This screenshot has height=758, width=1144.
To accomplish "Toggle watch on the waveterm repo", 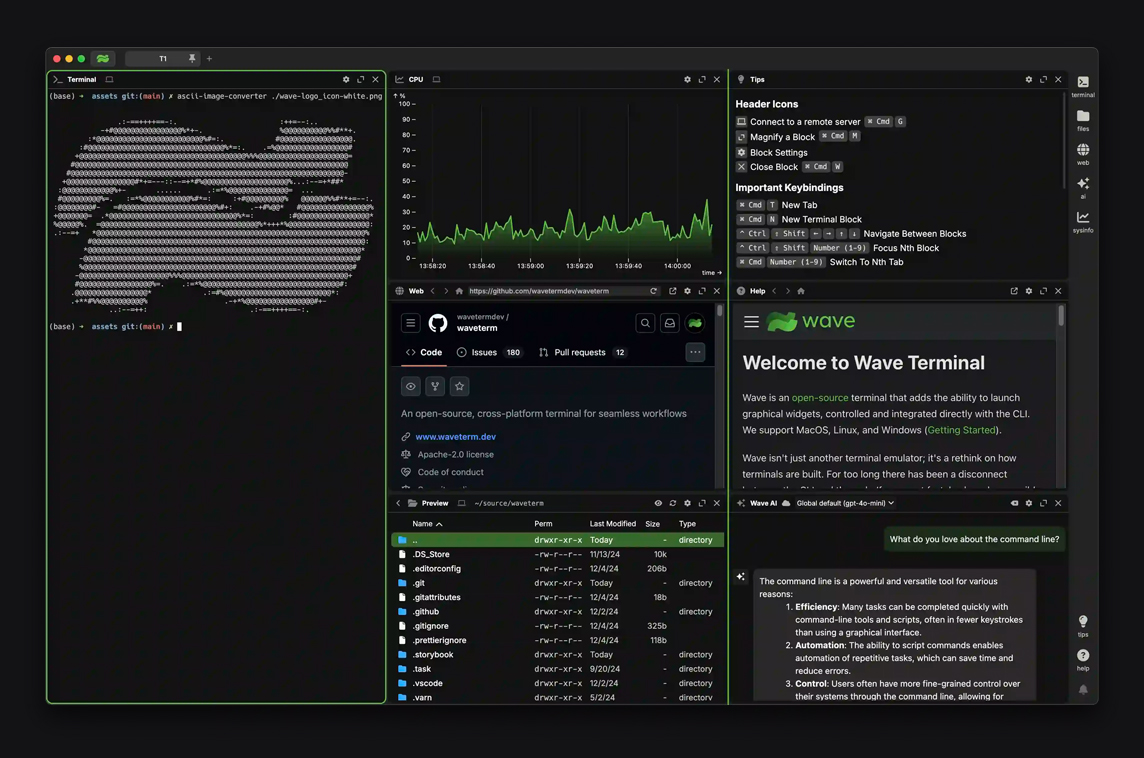I will [411, 386].
